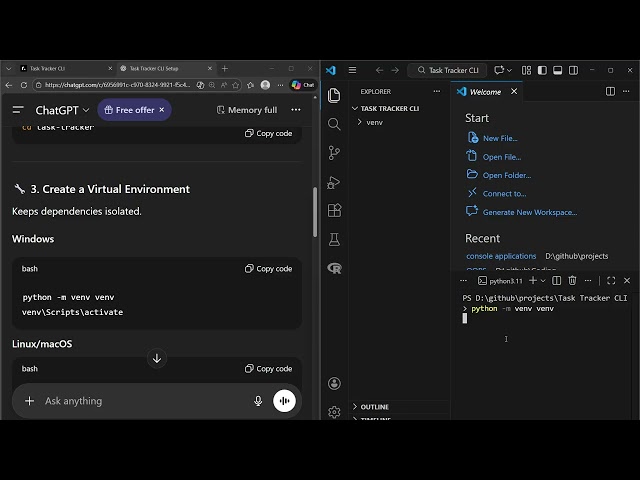Open the VS Code Explorer view

334,95
